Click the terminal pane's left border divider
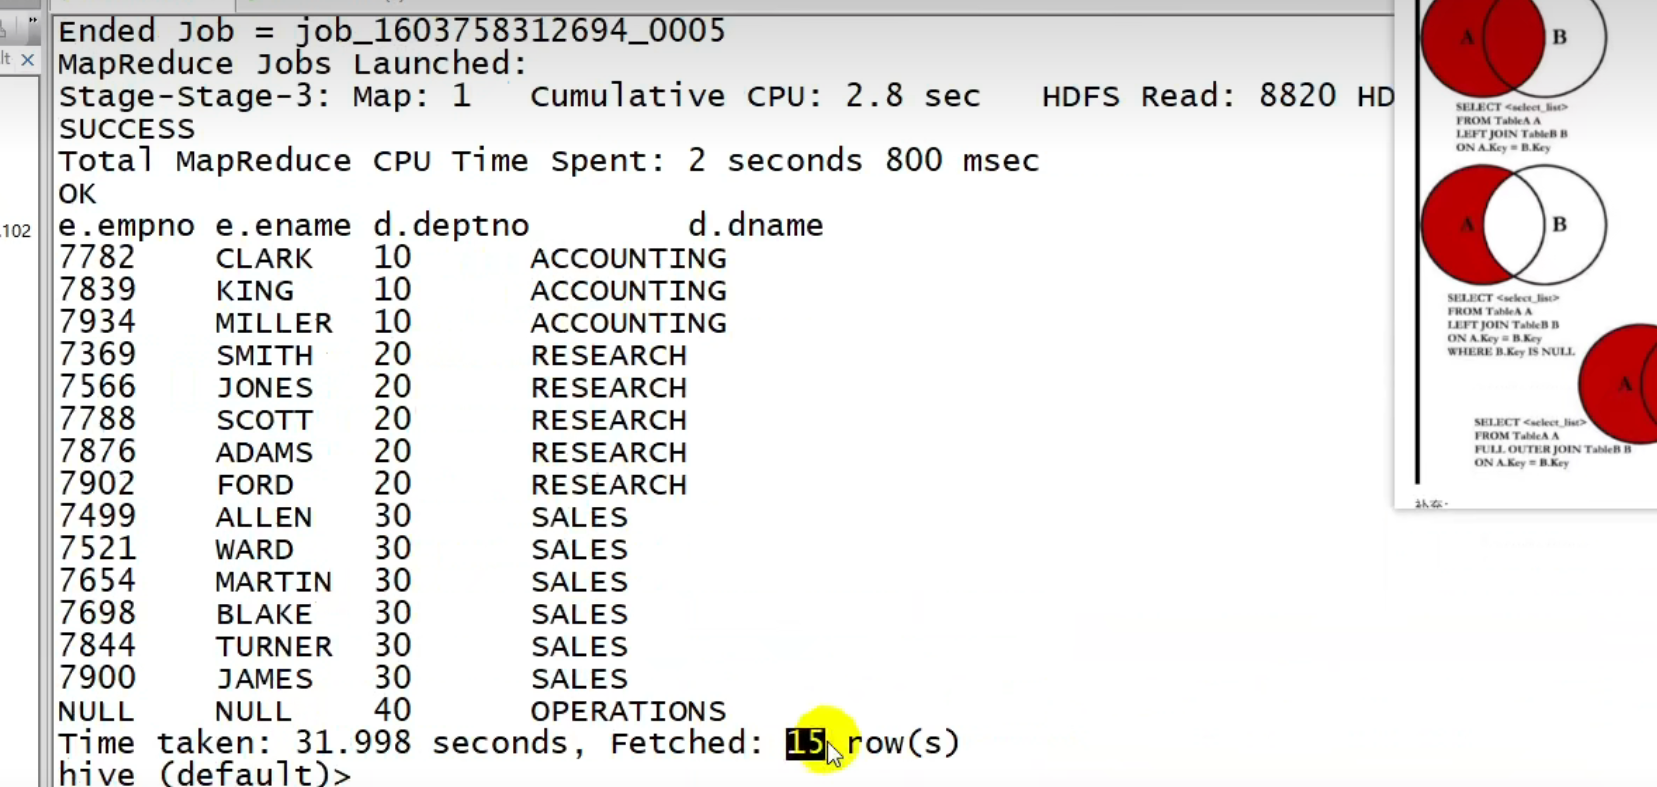This screenshot has height=787, width=1657. [46, 400]
